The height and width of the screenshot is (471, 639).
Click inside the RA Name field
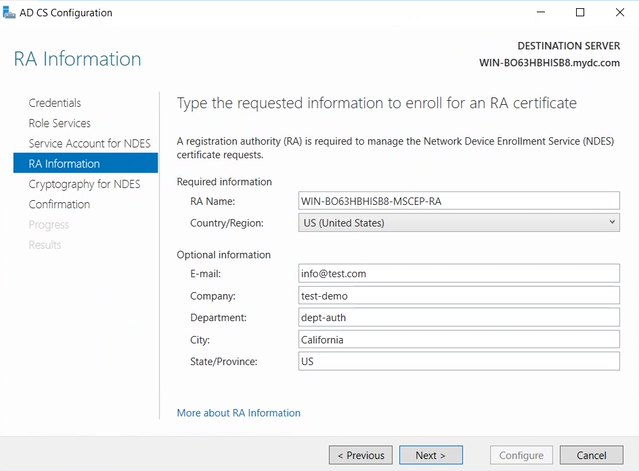pos(459,201)
